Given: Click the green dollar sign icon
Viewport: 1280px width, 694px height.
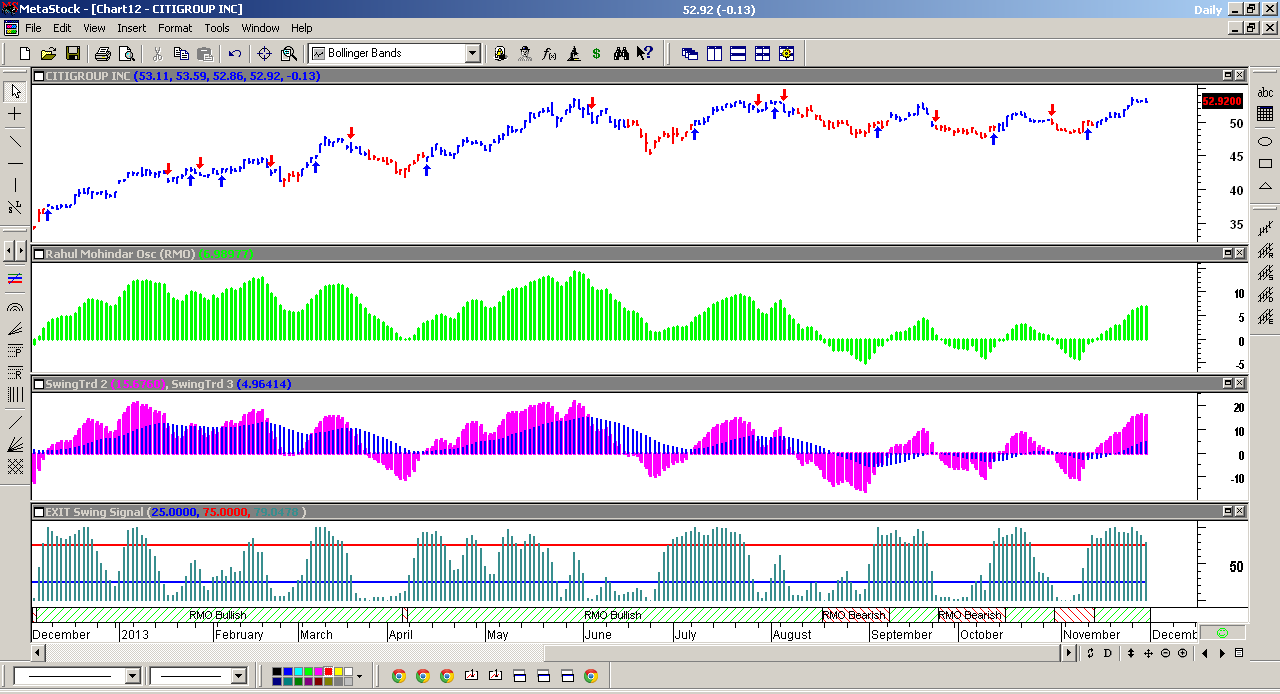Looking at the screenshot, I should pos(597,53).
